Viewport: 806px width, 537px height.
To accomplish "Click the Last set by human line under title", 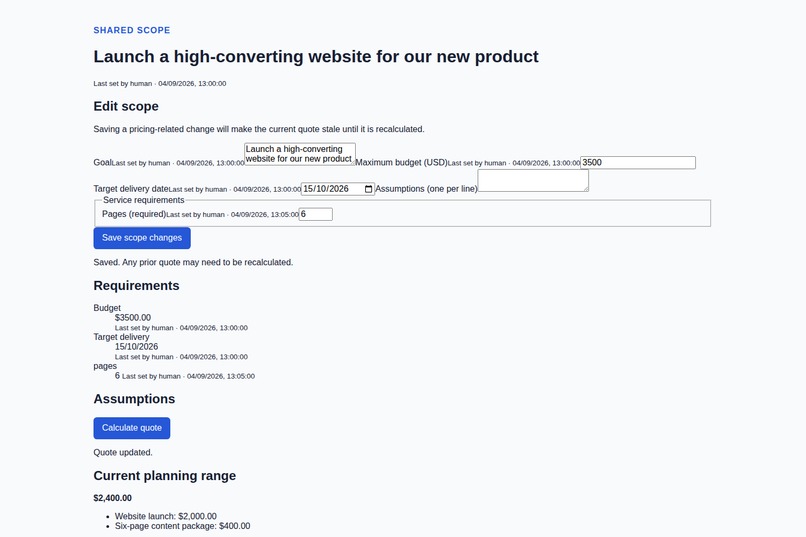I will [160, 83].
